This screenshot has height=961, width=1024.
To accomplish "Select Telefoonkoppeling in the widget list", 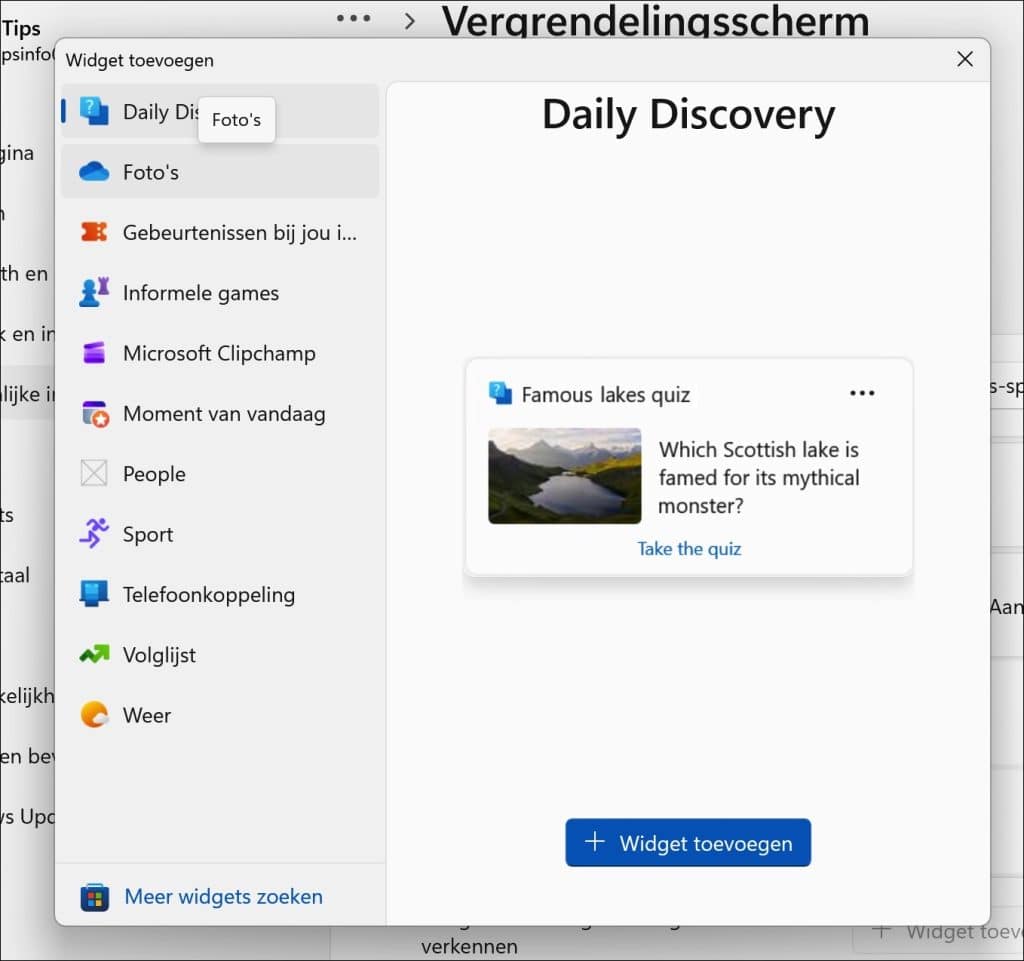I will (x=208, y=594).
